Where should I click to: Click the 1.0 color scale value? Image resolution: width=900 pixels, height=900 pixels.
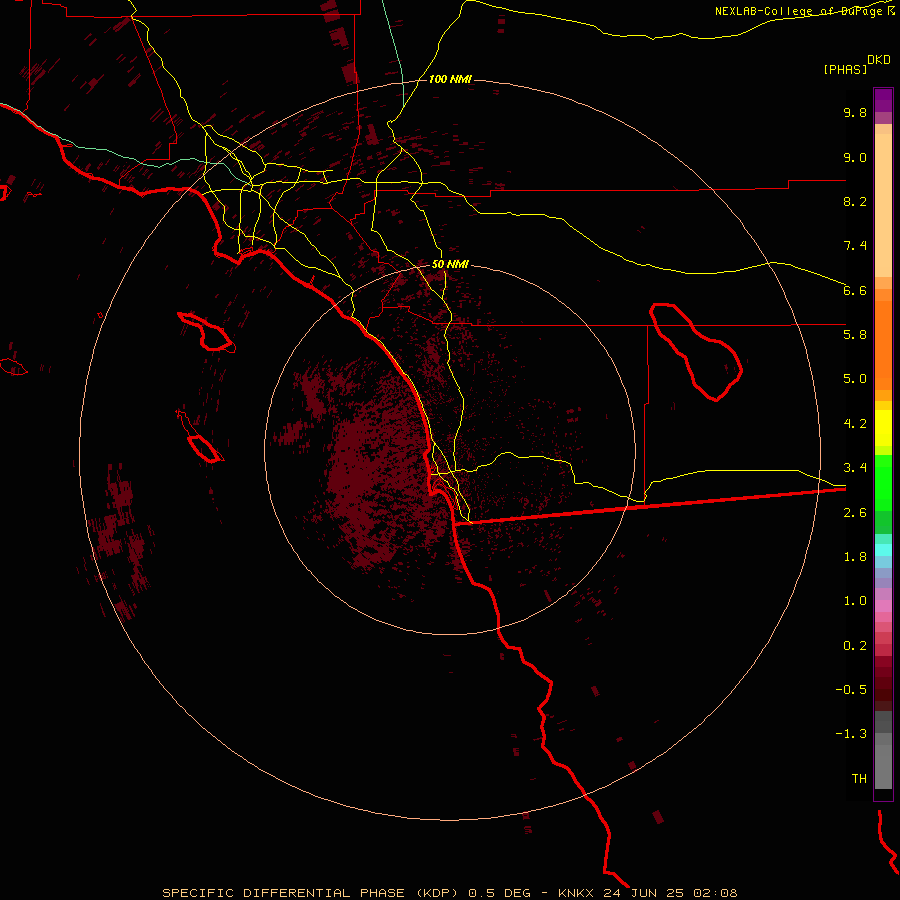(855, 601)
